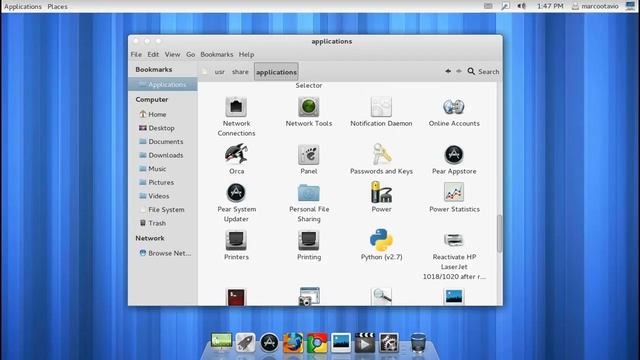Go to the share path segment

point(240,72)
